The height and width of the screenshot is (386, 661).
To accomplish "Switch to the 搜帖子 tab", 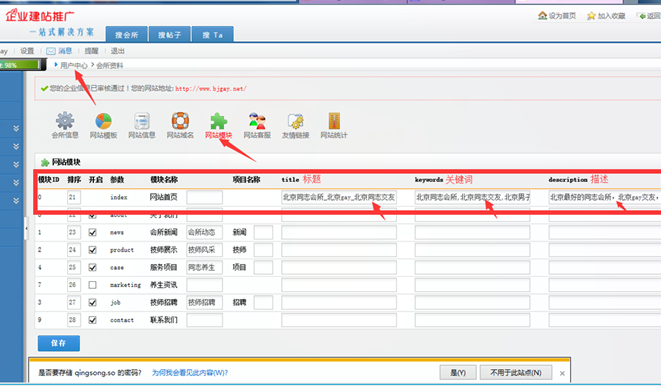I will pos(169,35).
